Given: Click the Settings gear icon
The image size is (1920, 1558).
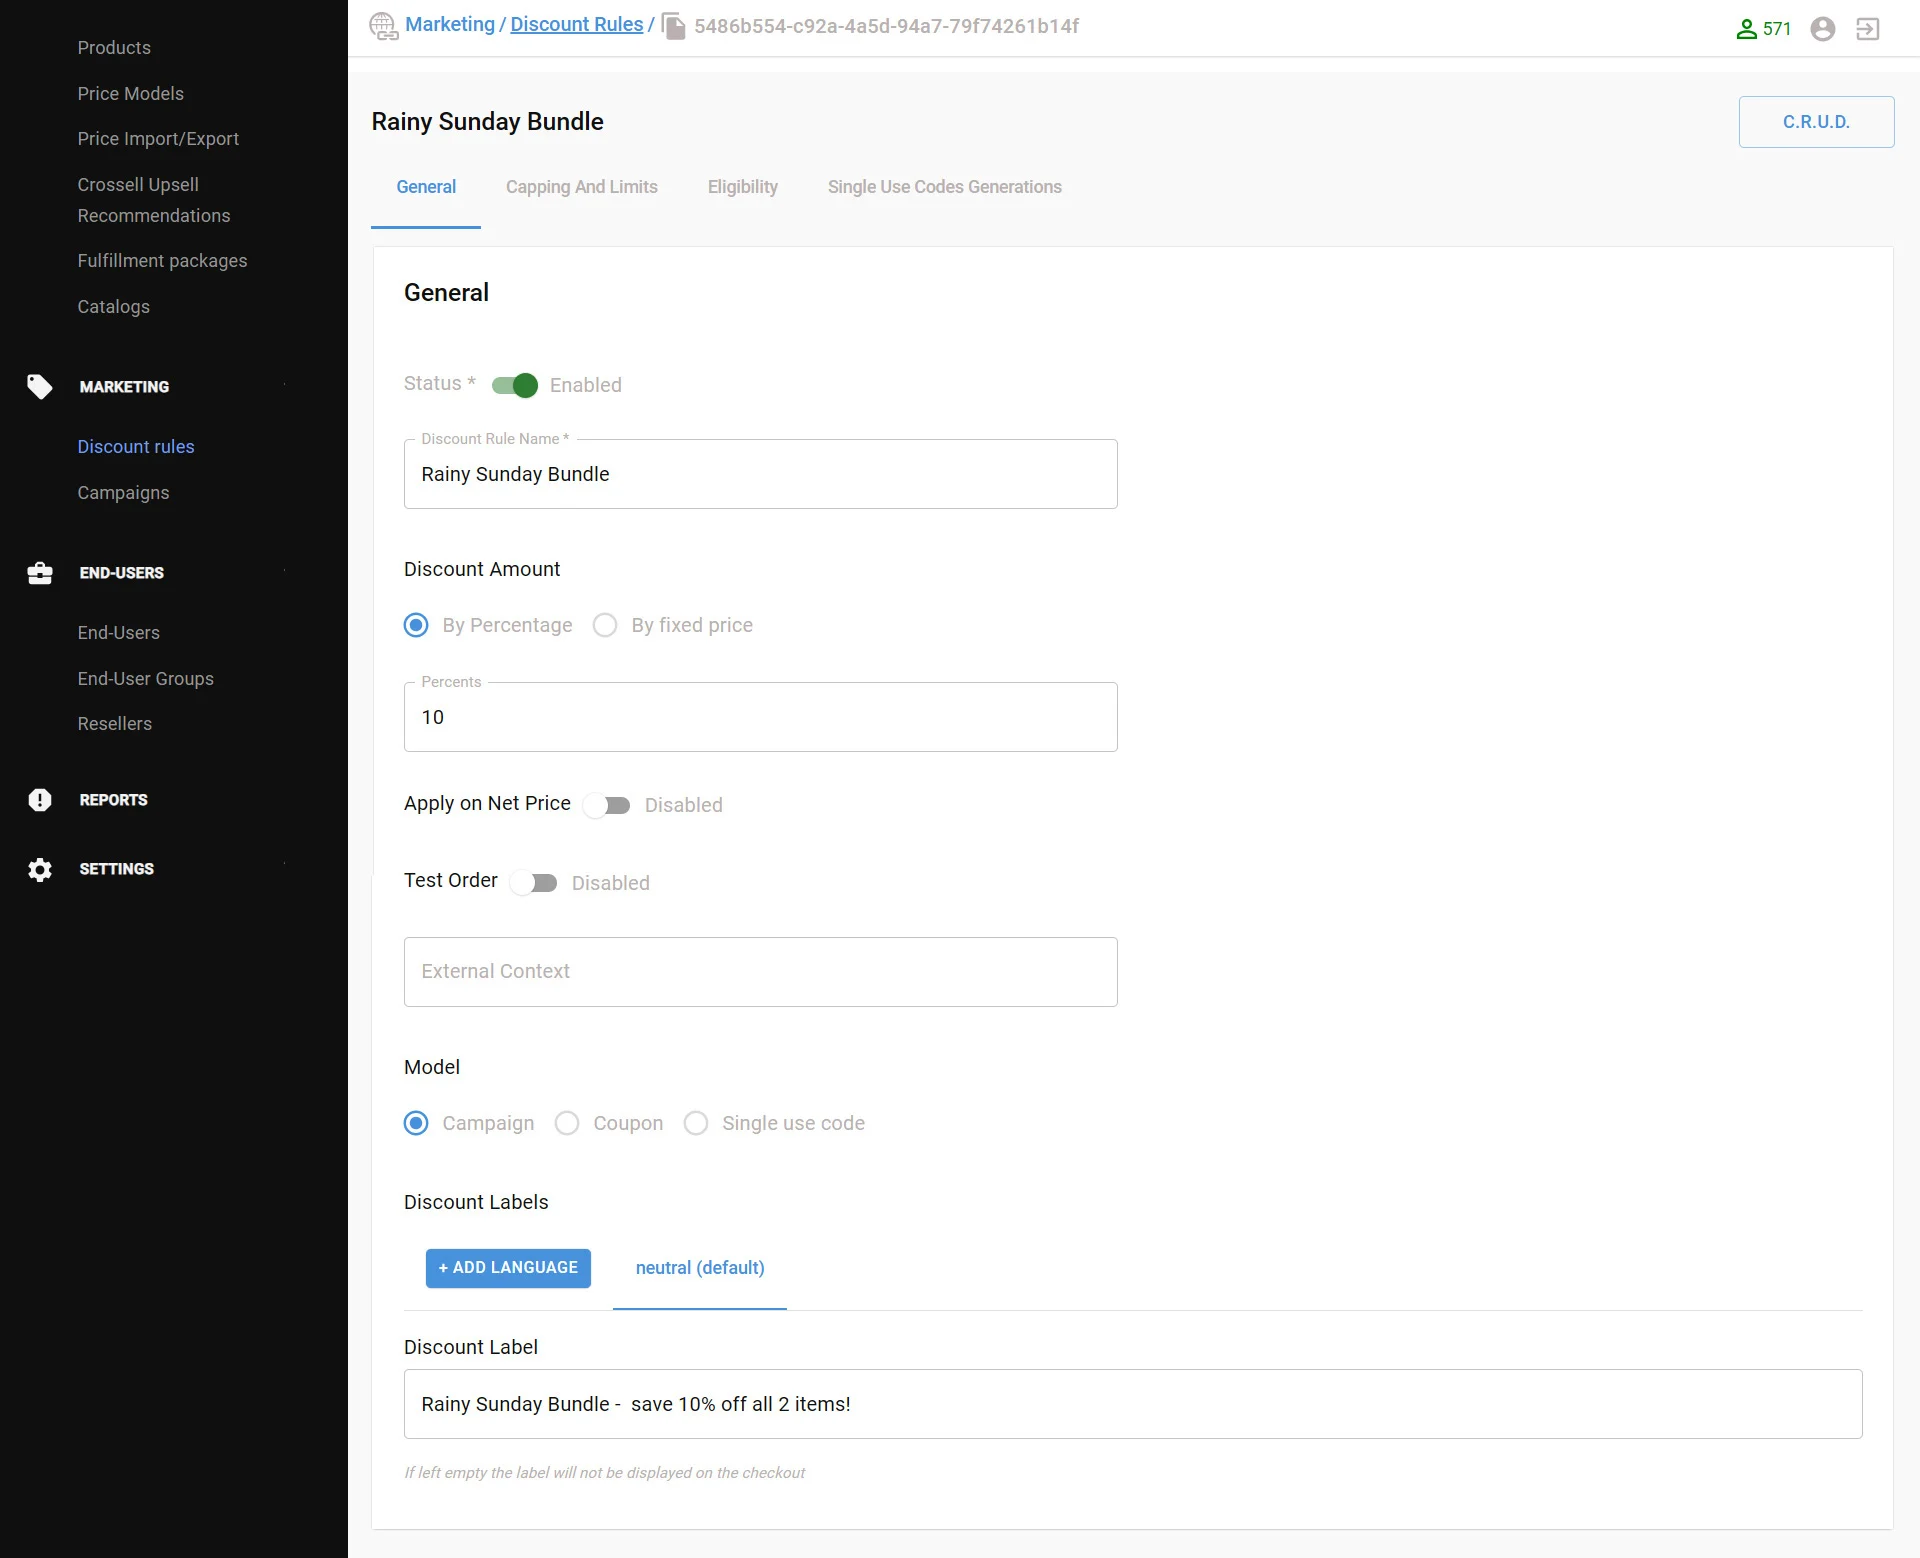Looking at the screenshot, I should 40,869.
